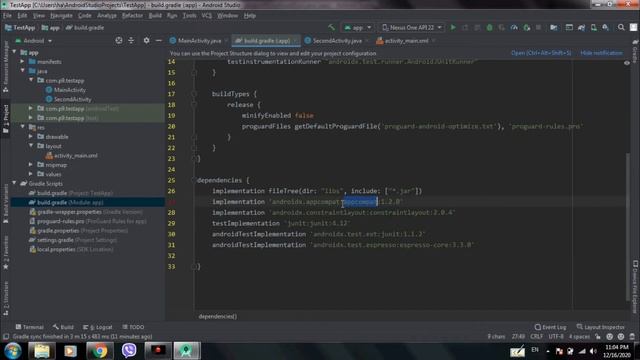Click the Hide notification link
The height and width of the screenshot is (360, 640).
coord(601,53)
